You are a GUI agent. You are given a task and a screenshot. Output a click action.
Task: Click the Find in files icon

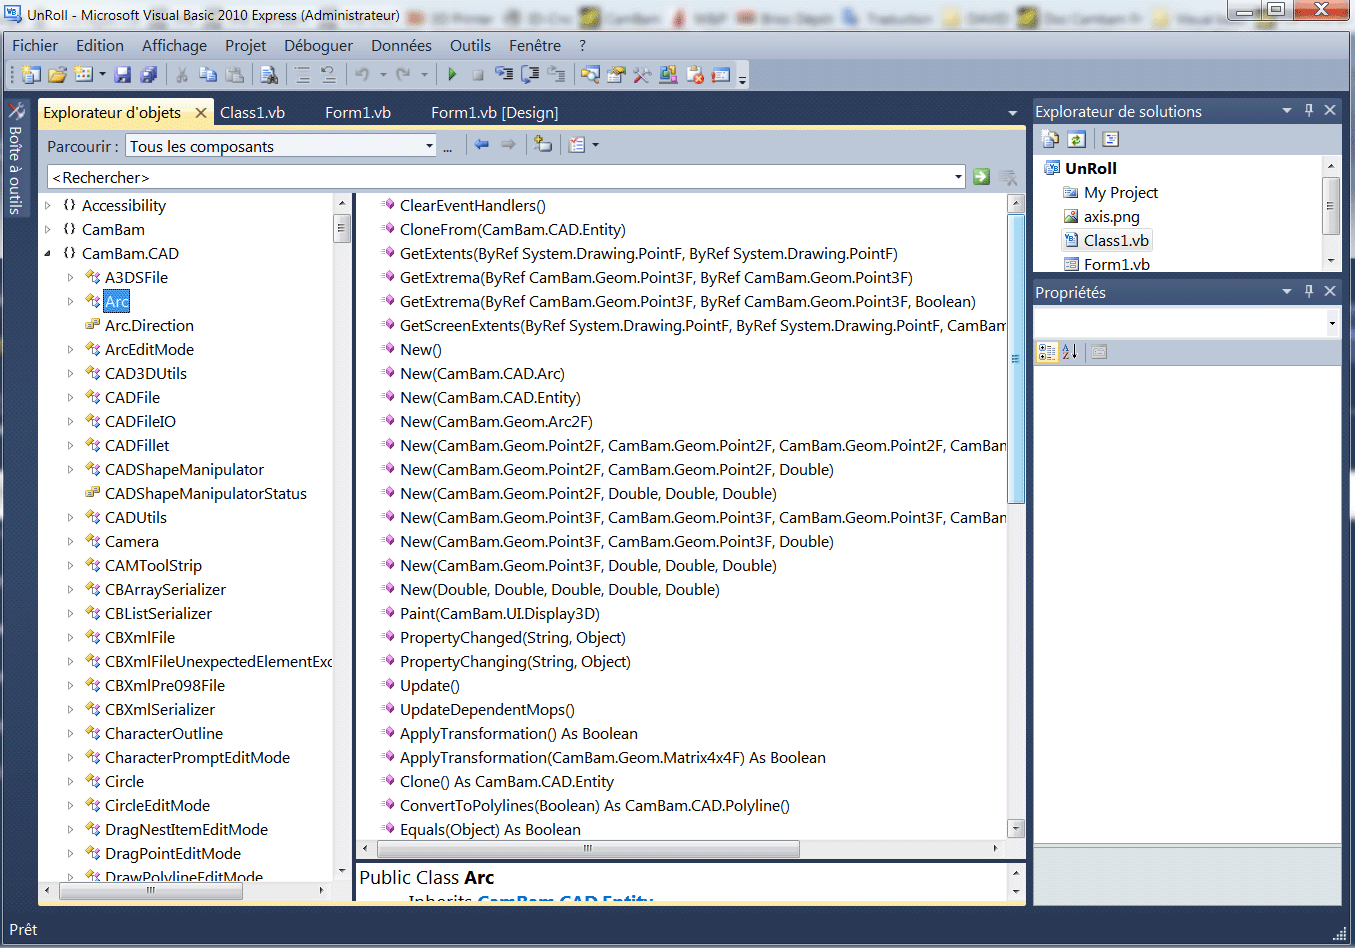coord(269,75)
